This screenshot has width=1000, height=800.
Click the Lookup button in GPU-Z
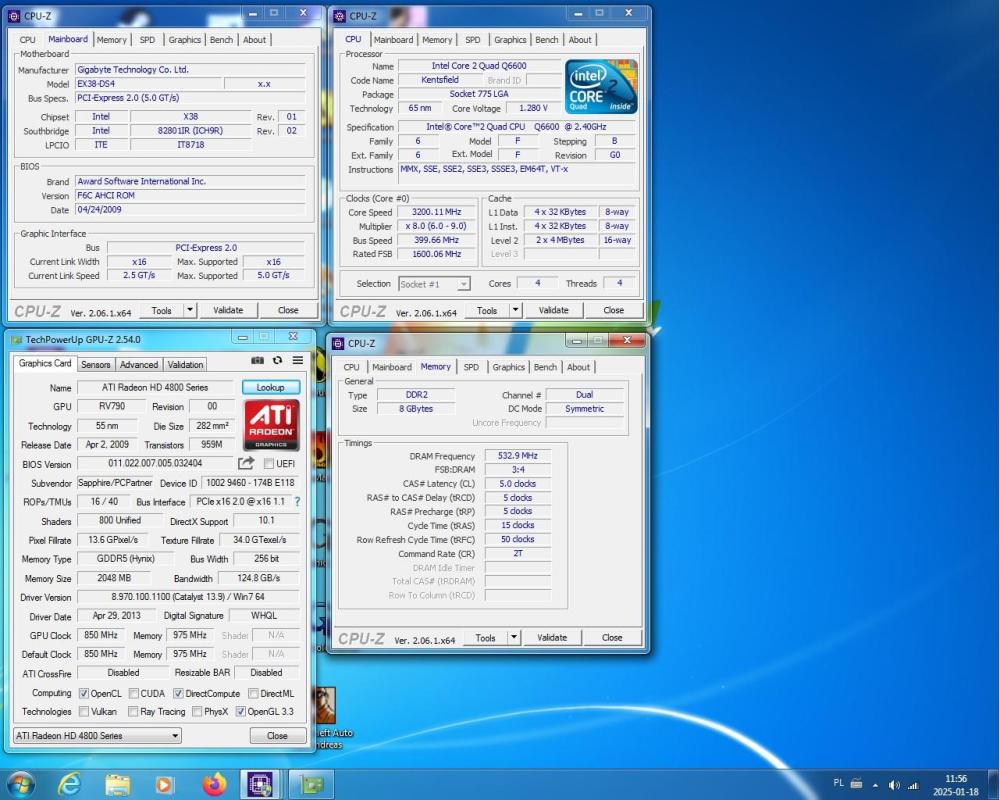[x=270, y=387]
